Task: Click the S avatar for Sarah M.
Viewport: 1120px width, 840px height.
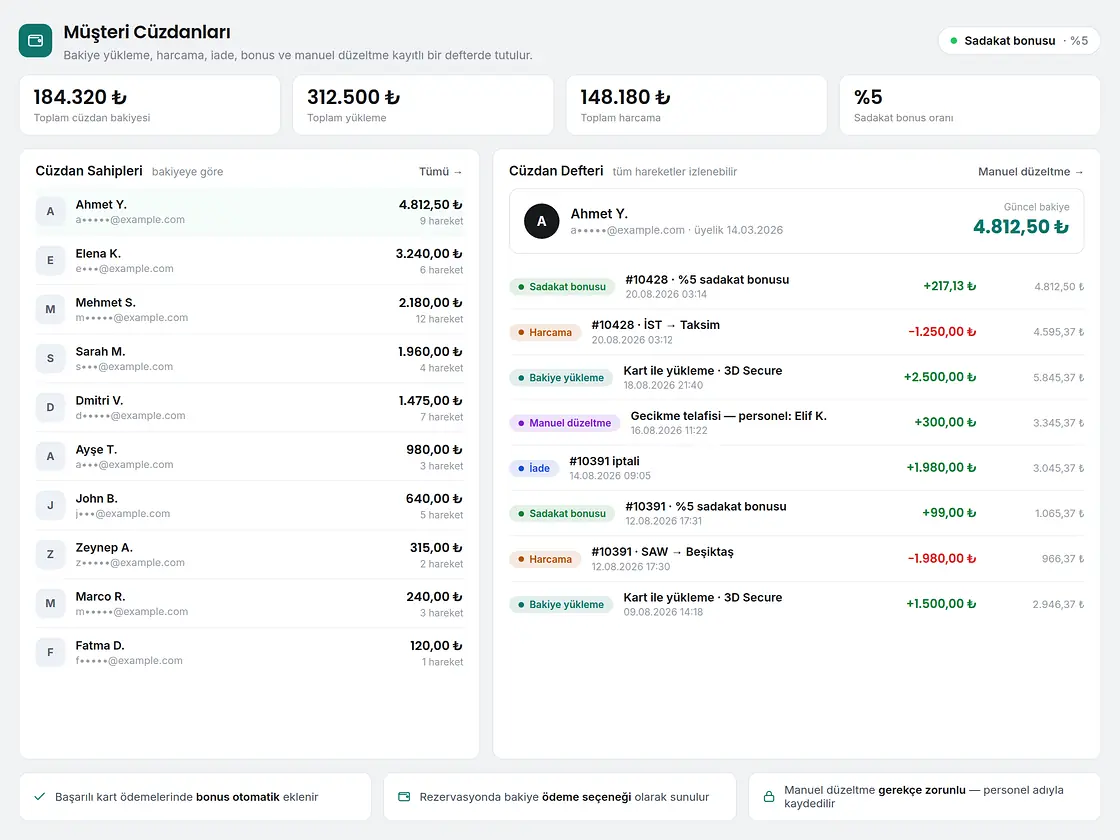Action: [50, 359]
